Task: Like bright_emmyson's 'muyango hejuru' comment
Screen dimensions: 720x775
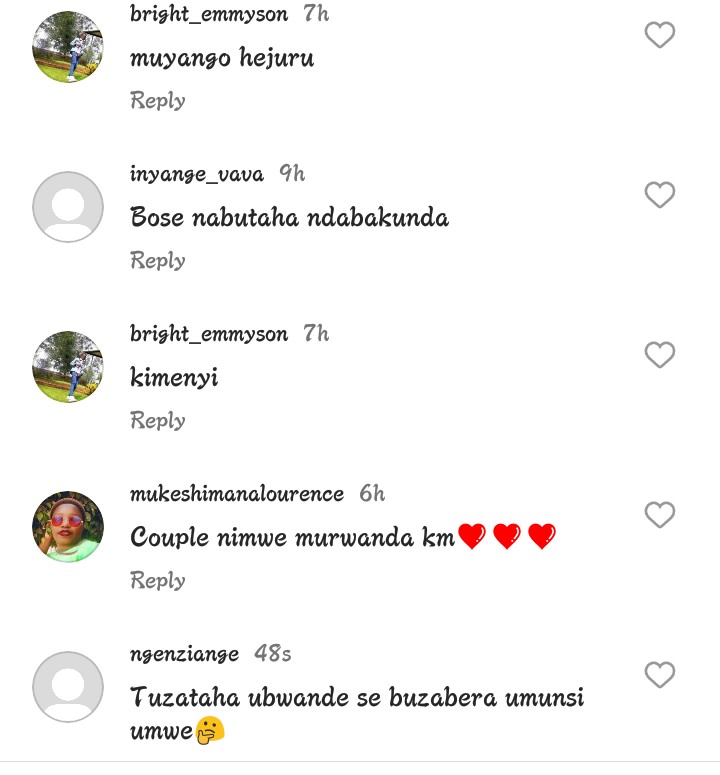Action: (659, 35)
